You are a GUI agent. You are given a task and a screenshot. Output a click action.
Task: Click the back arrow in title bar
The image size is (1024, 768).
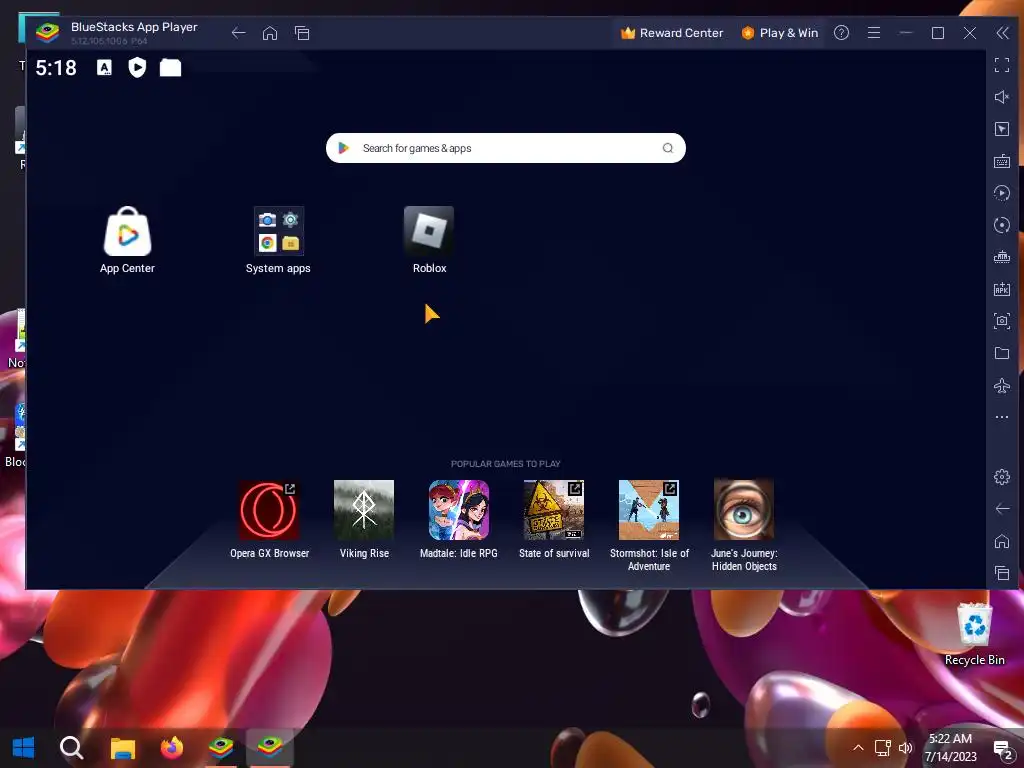point(238,33)
